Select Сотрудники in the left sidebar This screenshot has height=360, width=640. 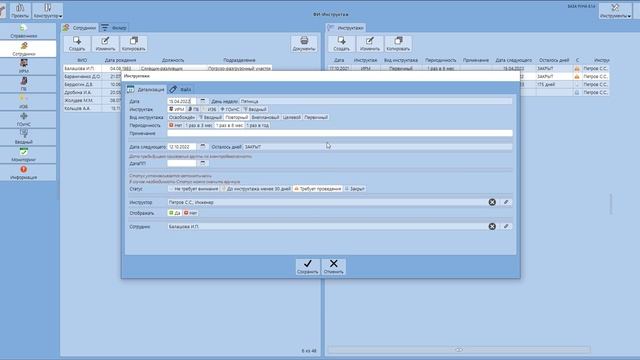point(24,49)
